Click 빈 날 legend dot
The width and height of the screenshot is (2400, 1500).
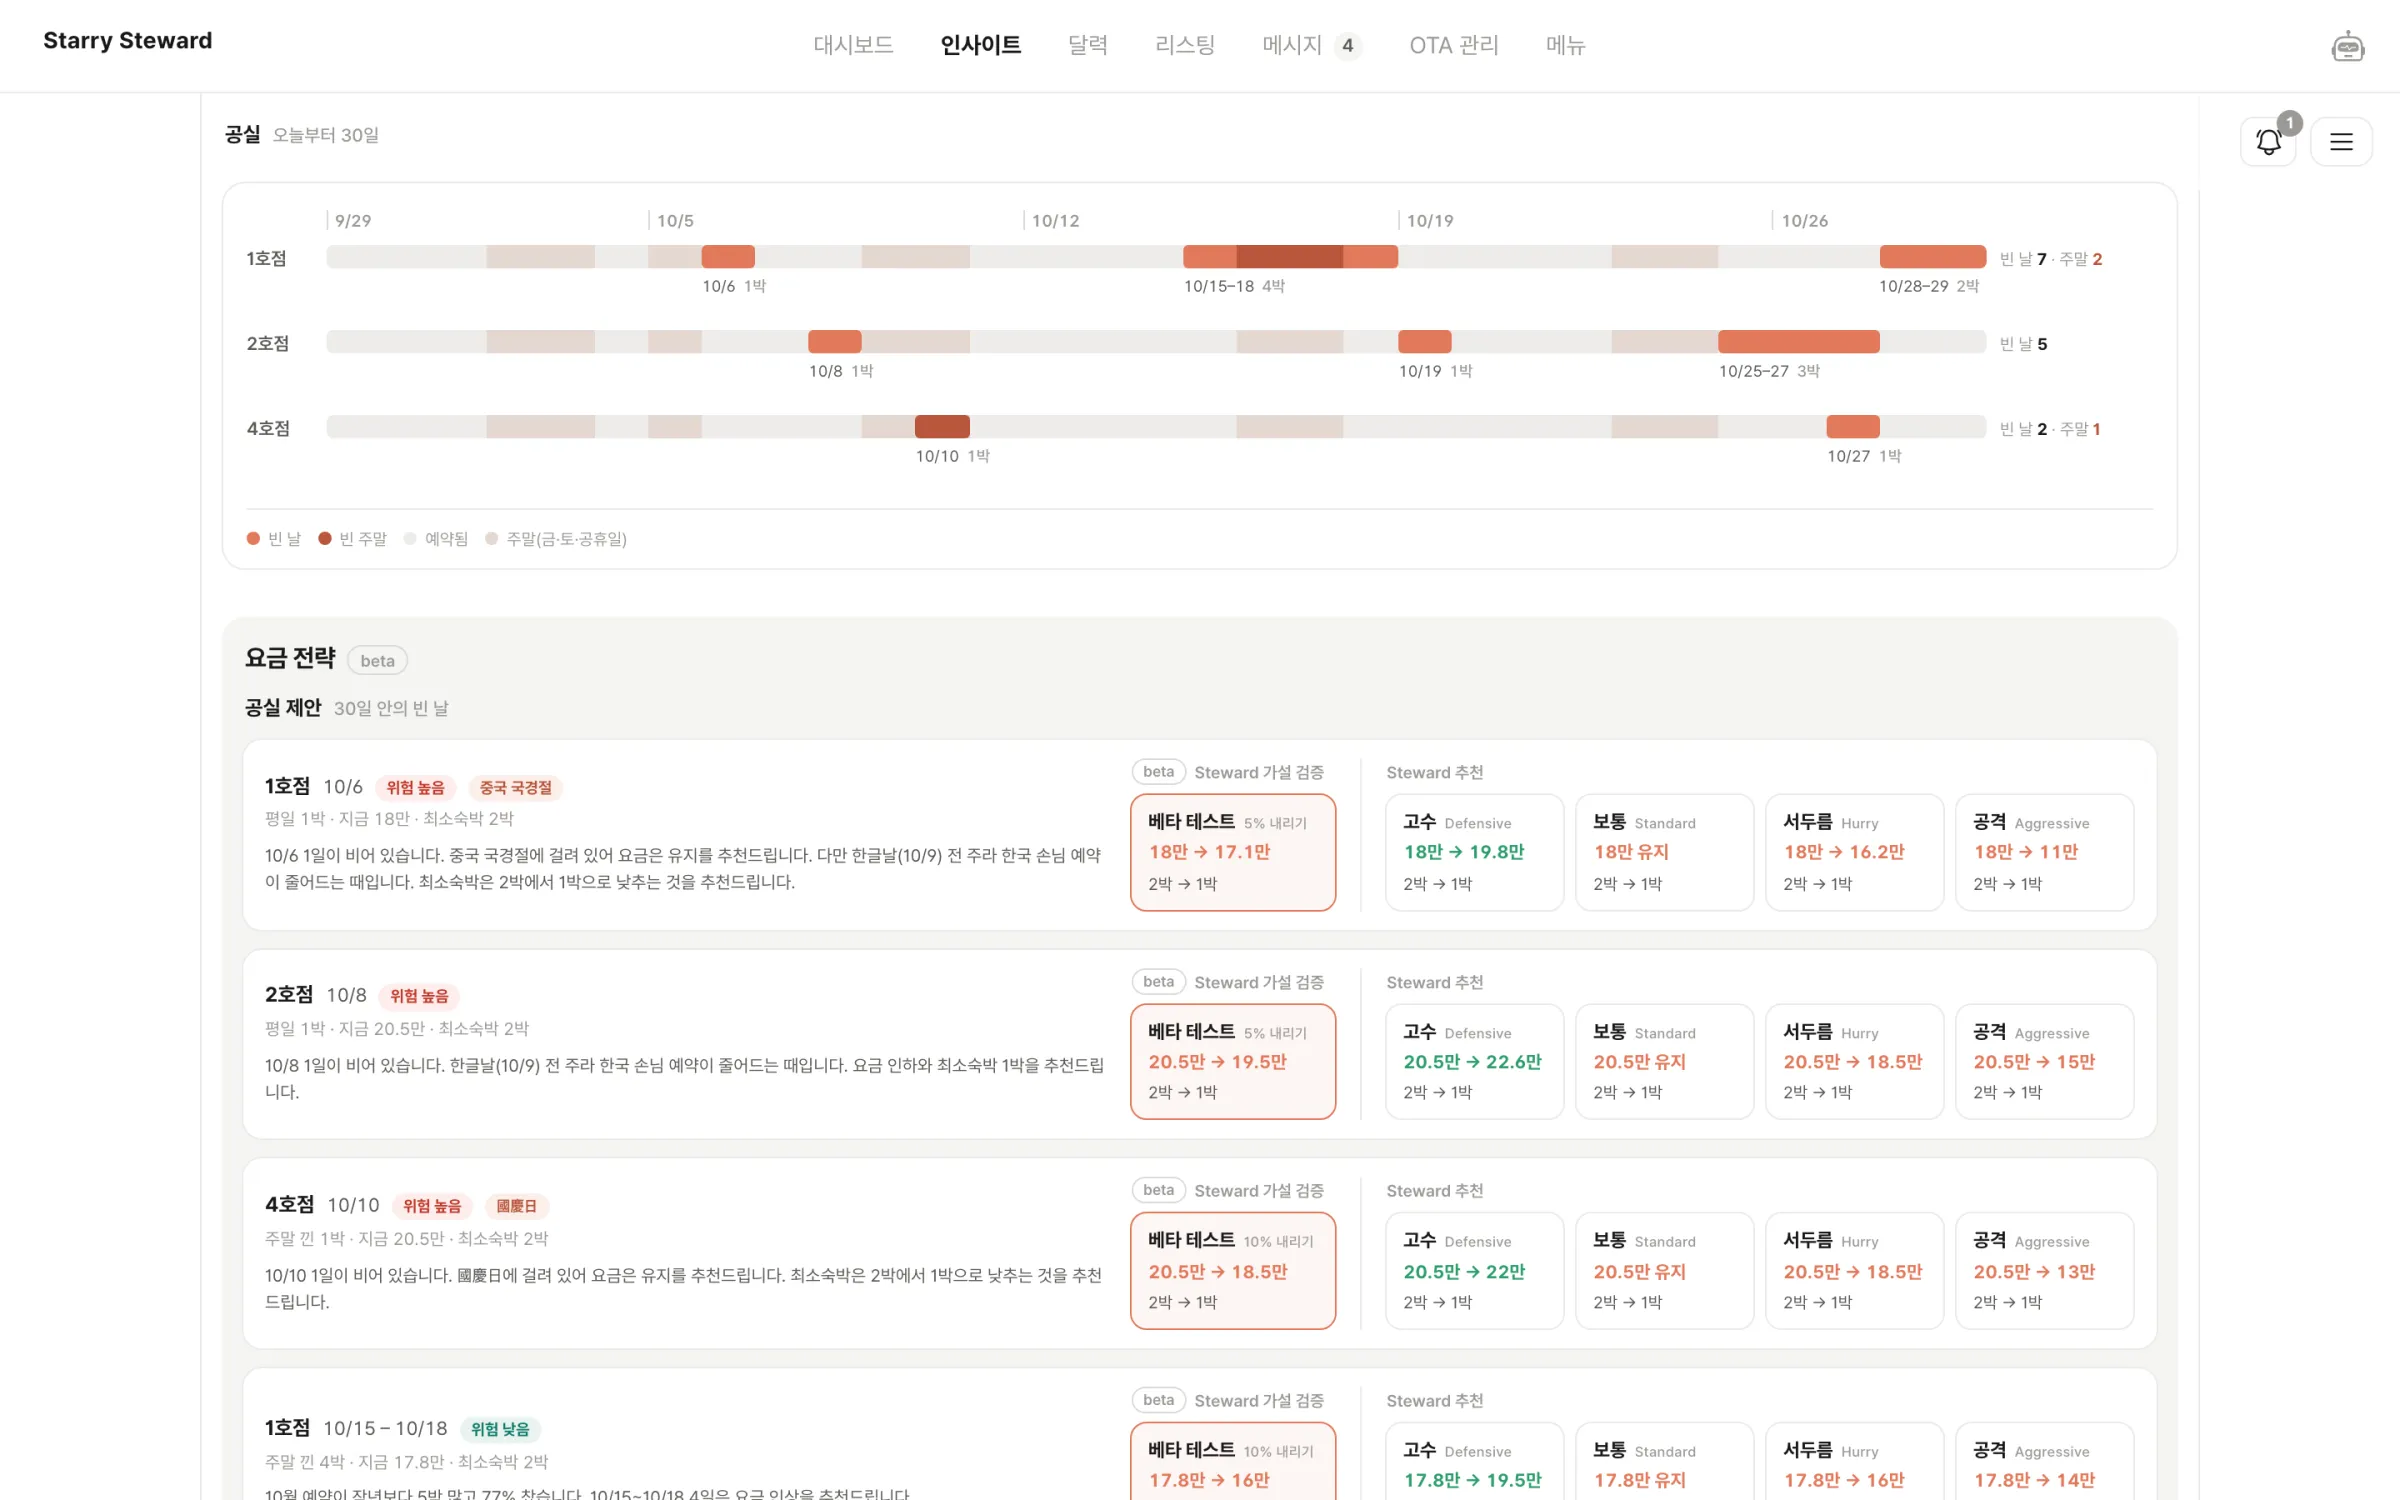tap(253, 539)
